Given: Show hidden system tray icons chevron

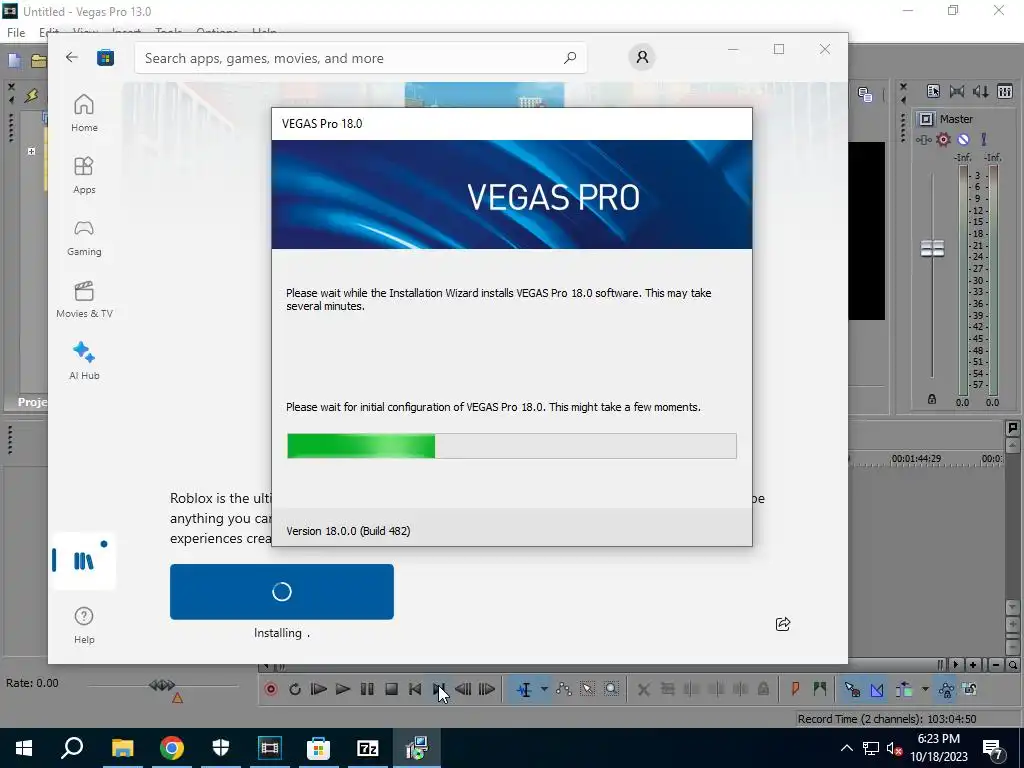Looking at the screenshot, I should tap(846, 748).
